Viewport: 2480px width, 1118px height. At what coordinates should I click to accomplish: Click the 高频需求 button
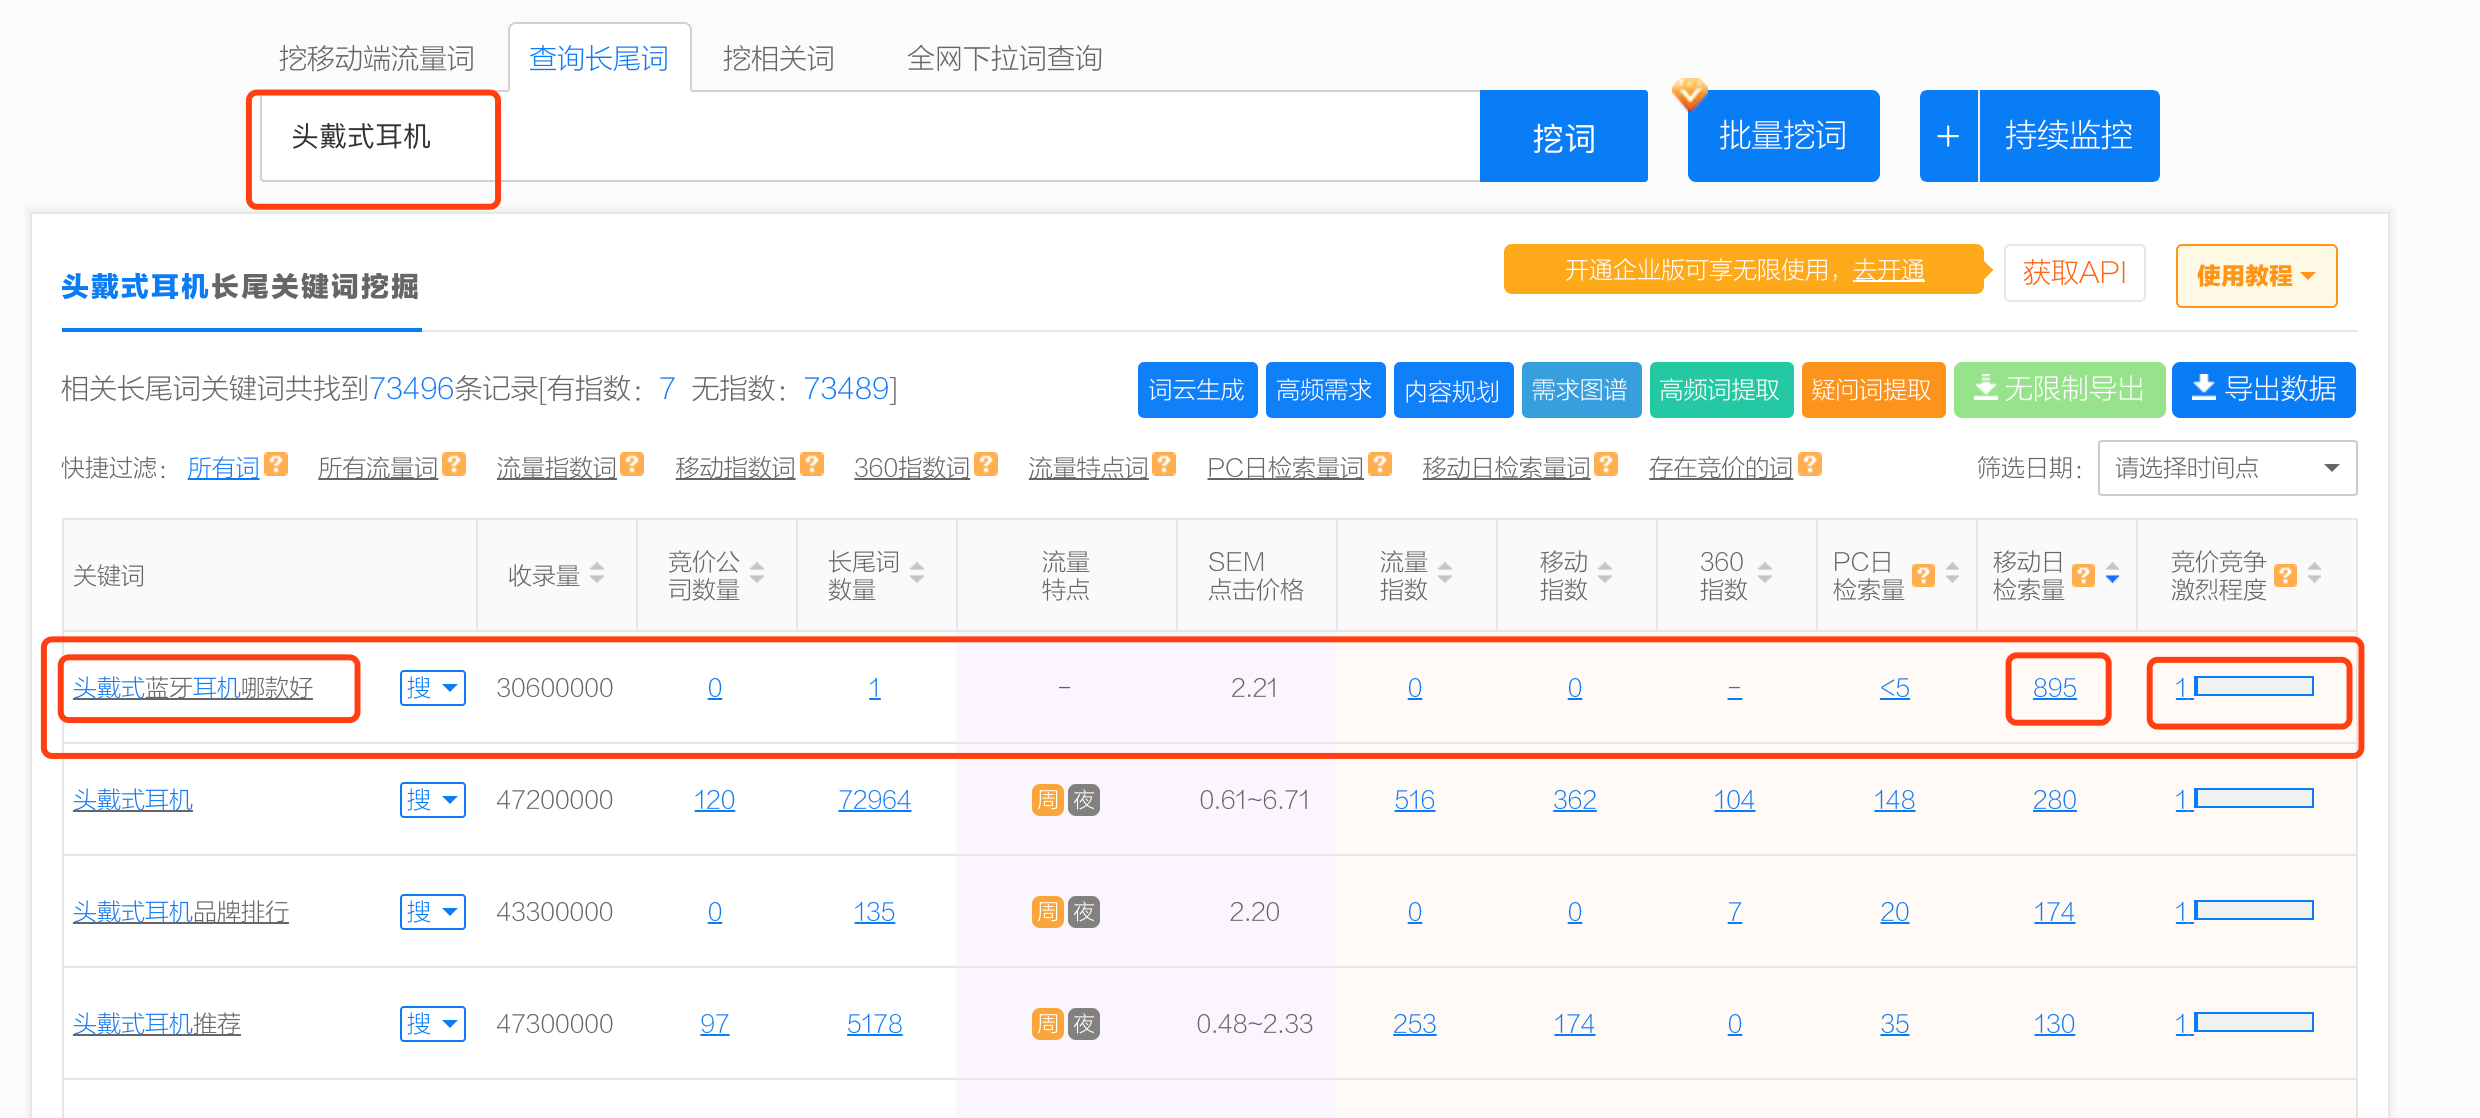pos(1325,390)
